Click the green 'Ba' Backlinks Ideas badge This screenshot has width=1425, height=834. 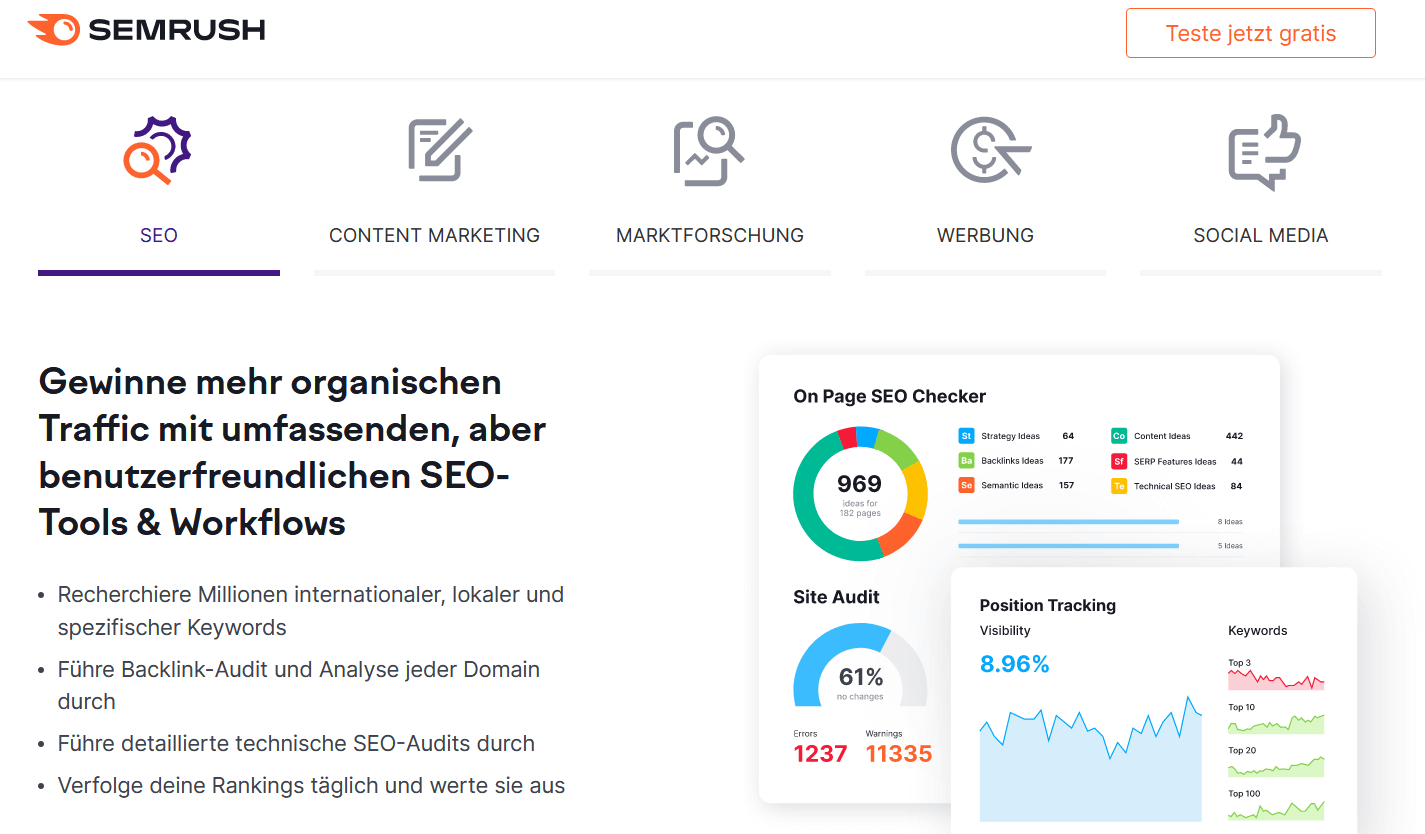point(966,461)
